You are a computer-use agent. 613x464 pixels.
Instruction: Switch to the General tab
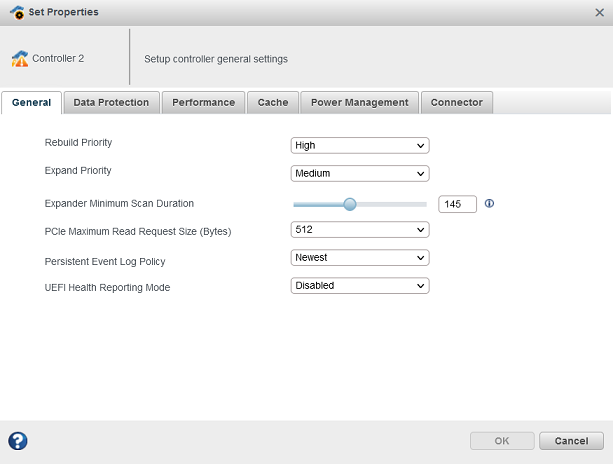tap(32, 102)
